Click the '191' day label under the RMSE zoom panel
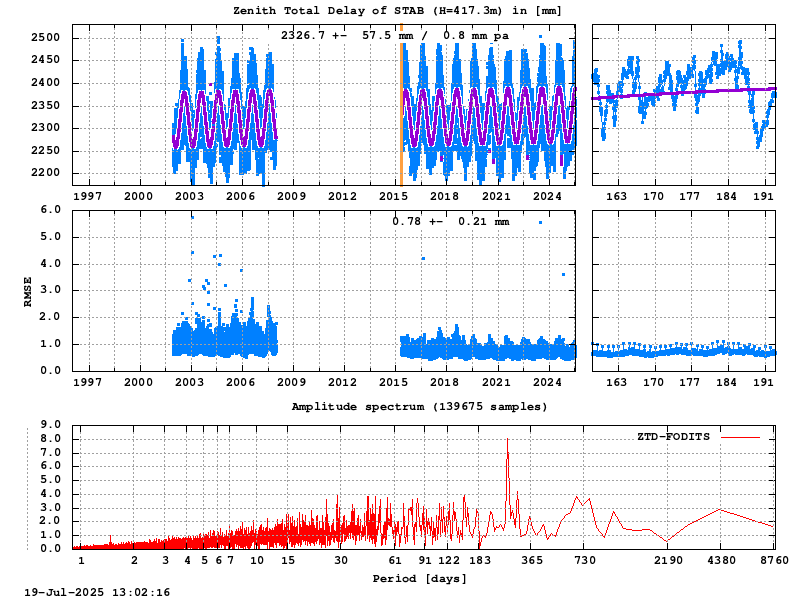The height and width of the screenshot is (600, 800). [763, 382]
